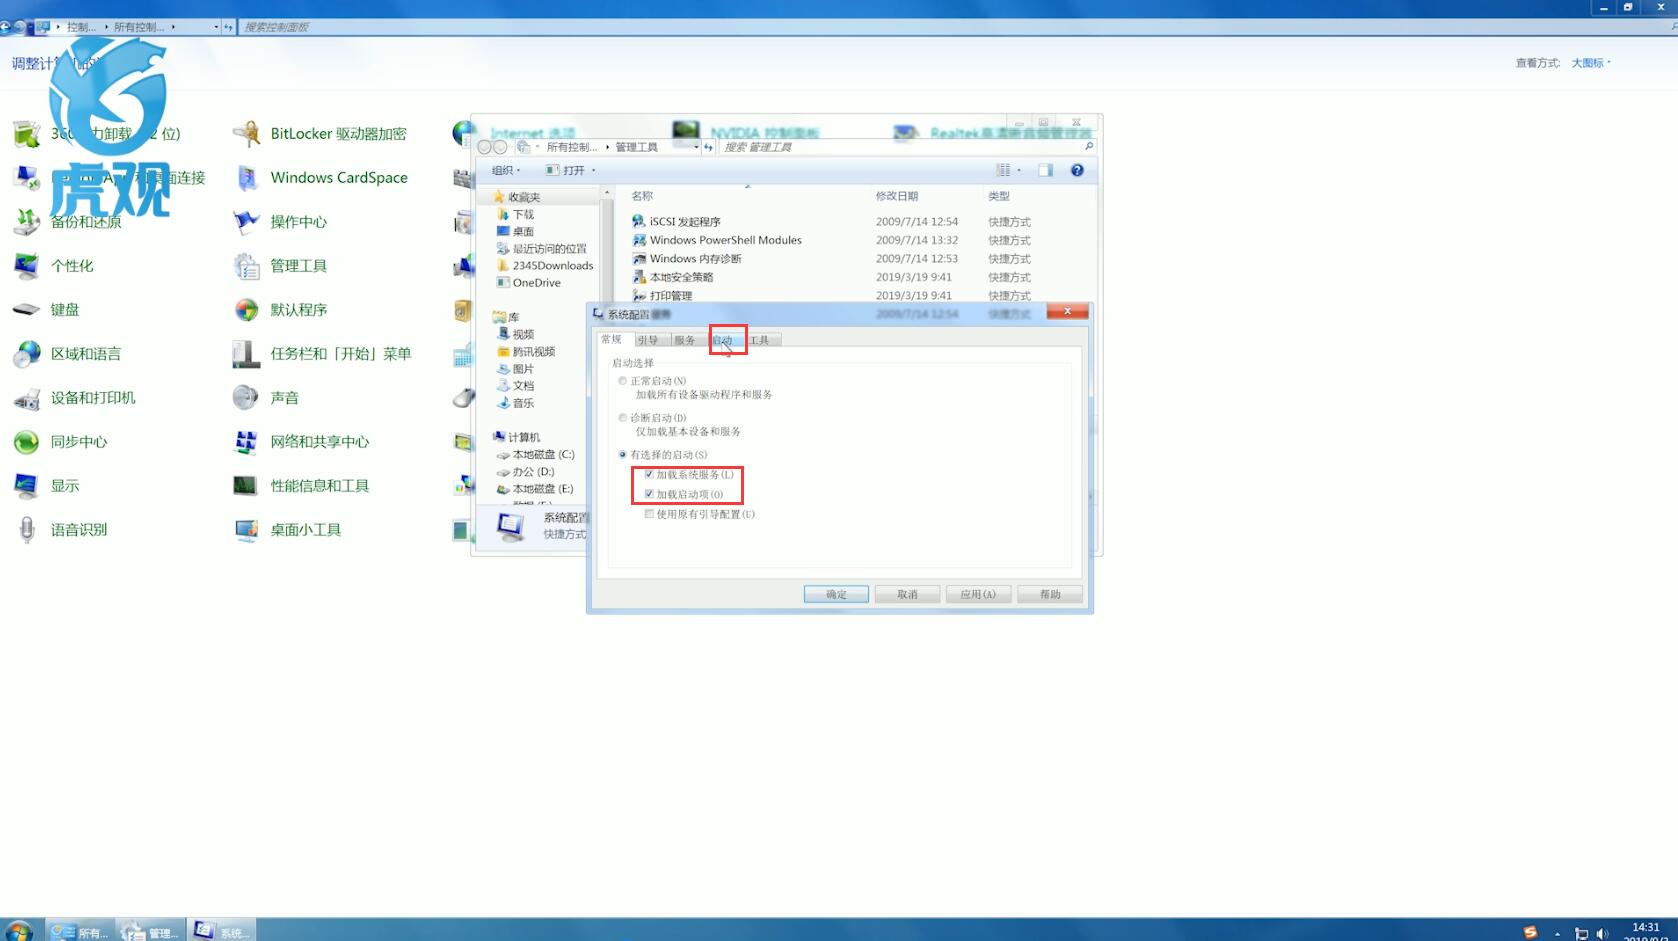Select 办公 (D:) drive in the navigation pane
The height and width of the screenshot is (941, 1678).
click(526, 472)
